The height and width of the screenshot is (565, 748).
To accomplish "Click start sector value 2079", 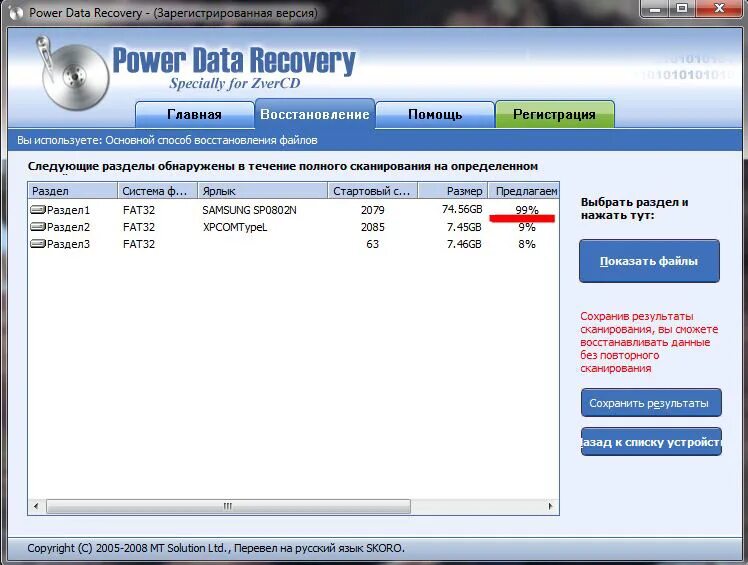I will [x=373, y=210].
